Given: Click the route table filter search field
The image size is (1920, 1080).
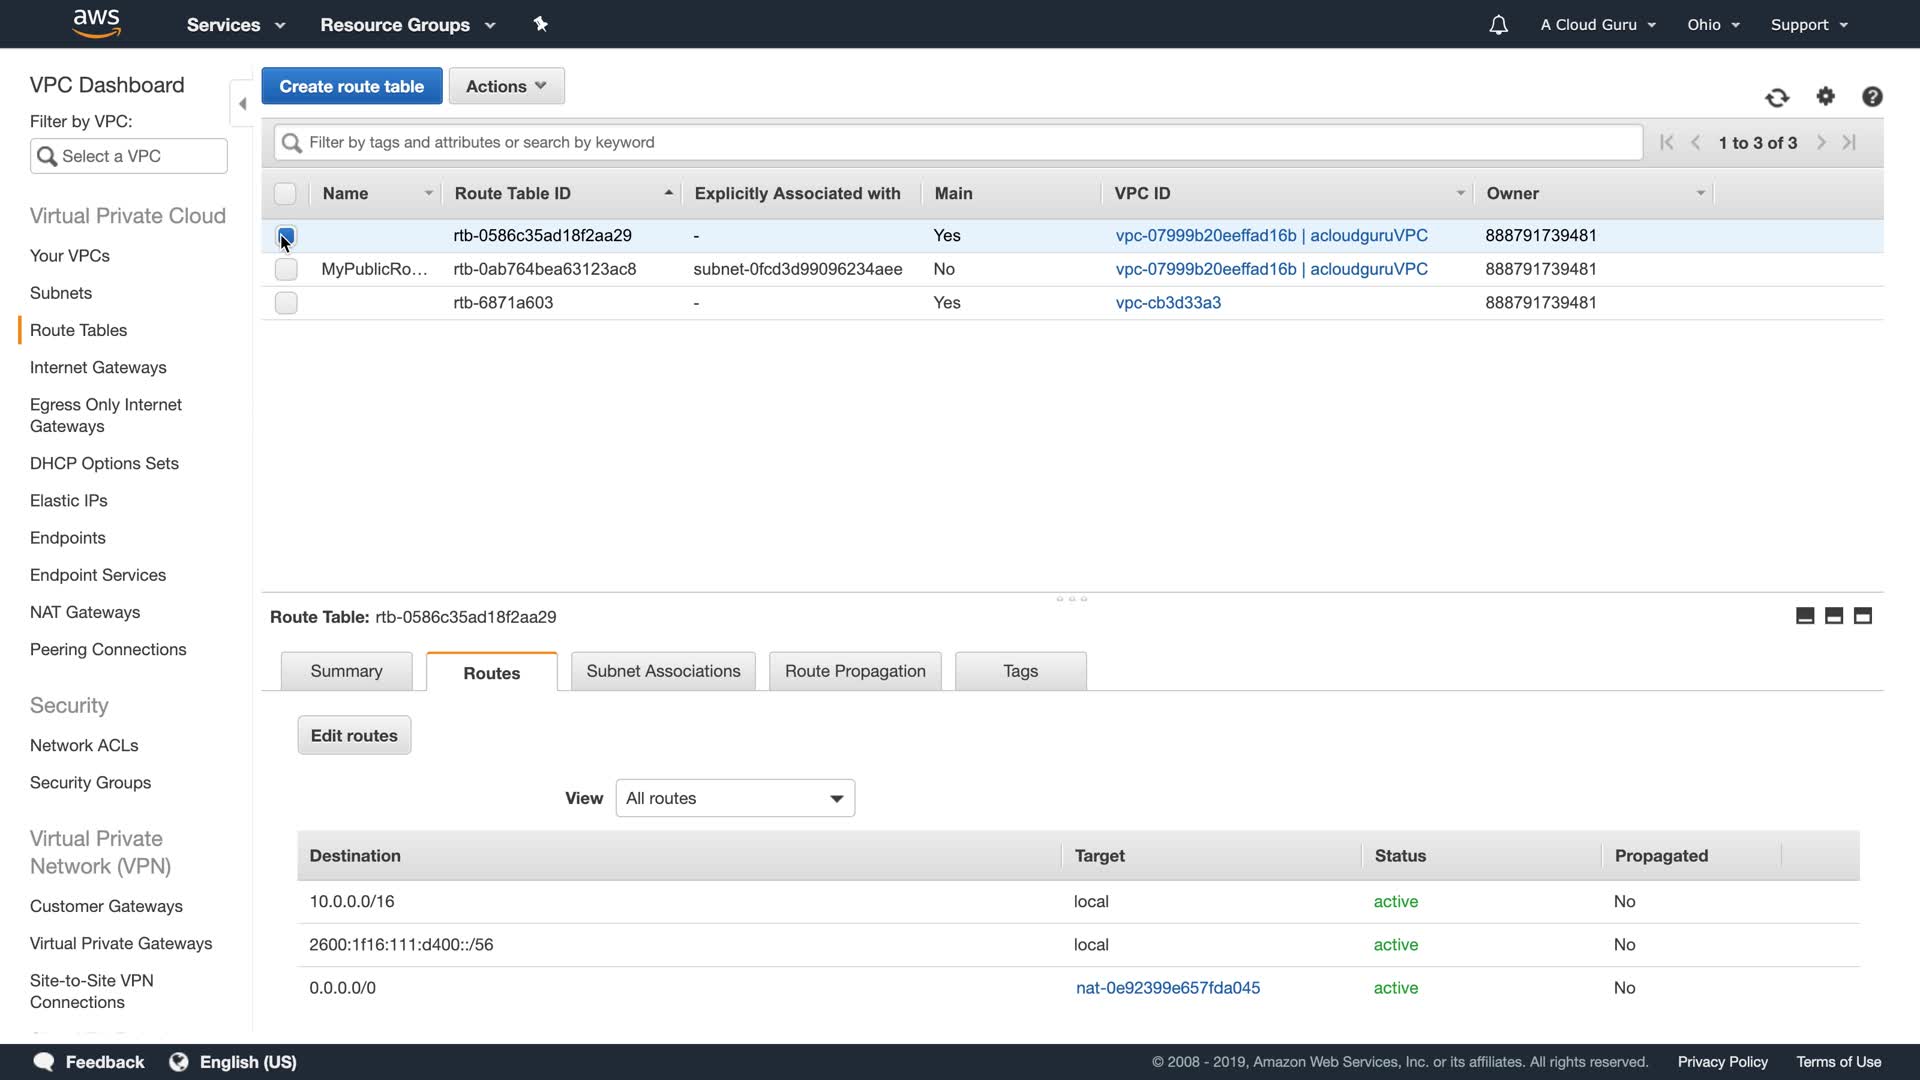Looking at the screenshot, I should pos(960,142).
